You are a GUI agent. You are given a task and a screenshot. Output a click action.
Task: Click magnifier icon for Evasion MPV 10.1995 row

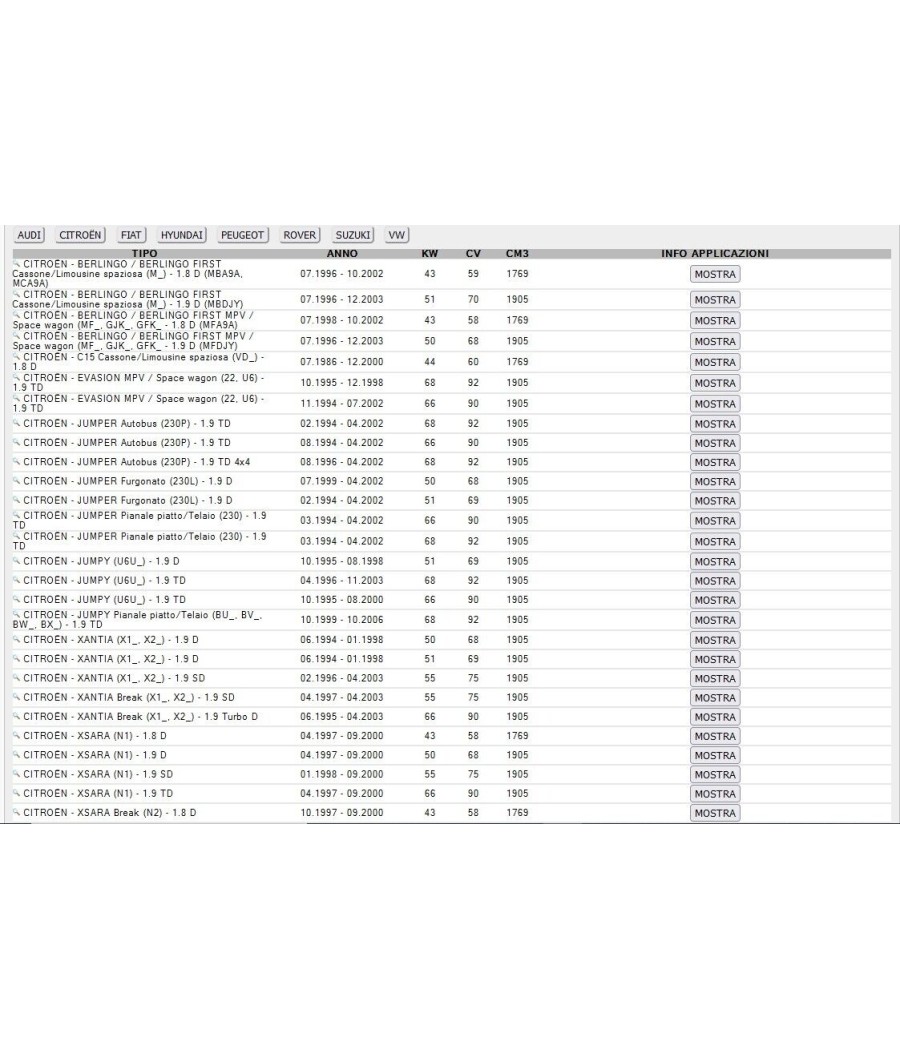coord(17,378)
